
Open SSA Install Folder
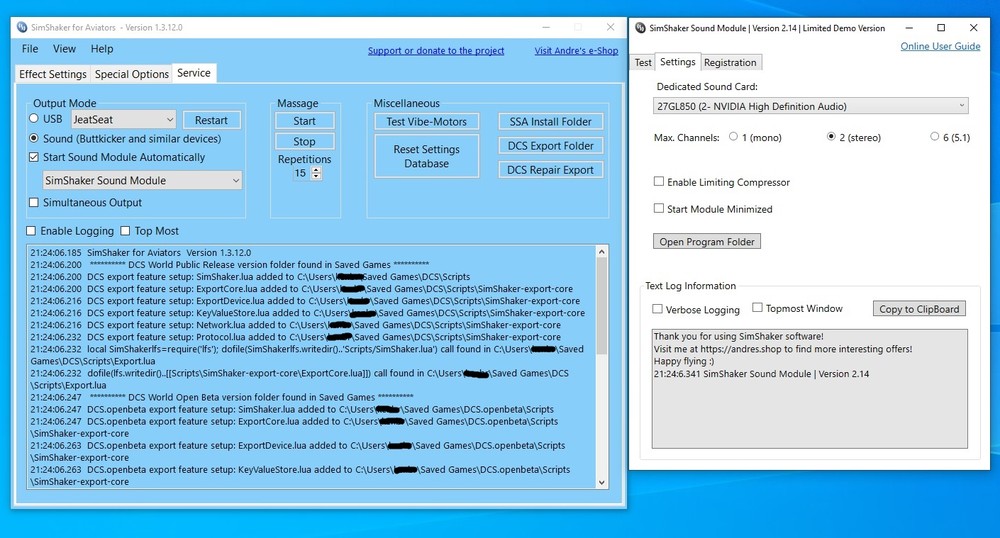(550, 121)
